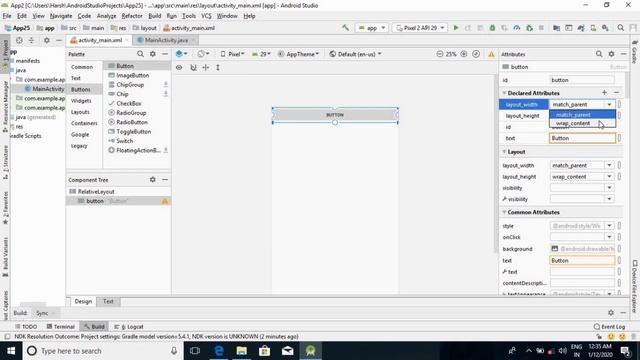
Task: Click the id field in Attributes
Action: (582, 80)
